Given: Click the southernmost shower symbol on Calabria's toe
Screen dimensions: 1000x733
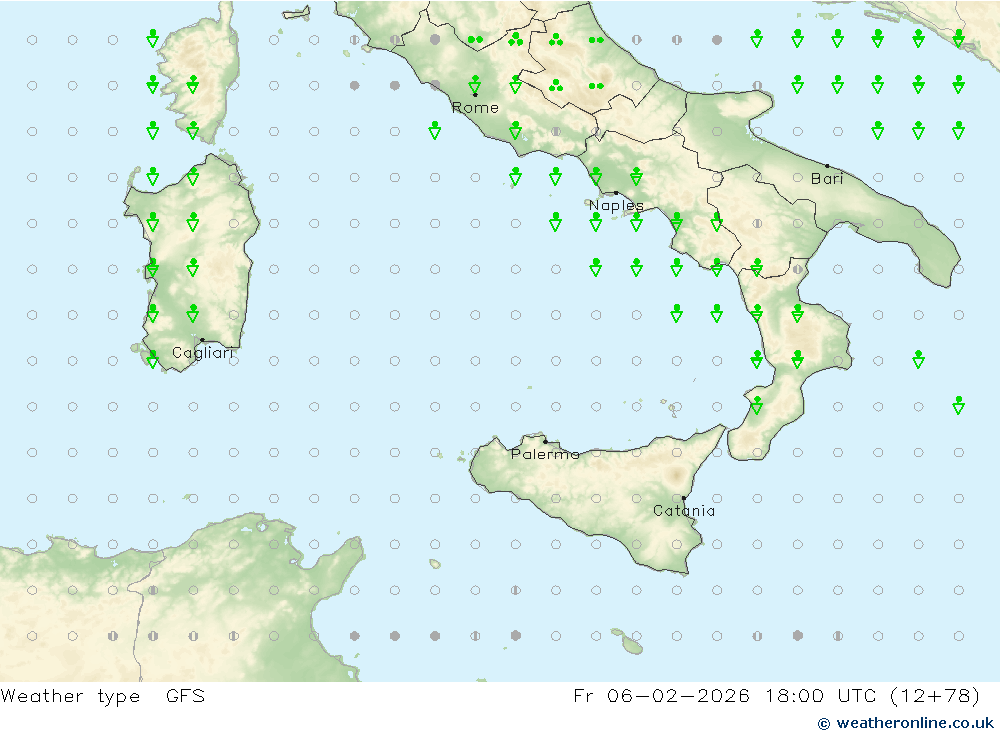Looking at the screenshot, I should point(757,405).
